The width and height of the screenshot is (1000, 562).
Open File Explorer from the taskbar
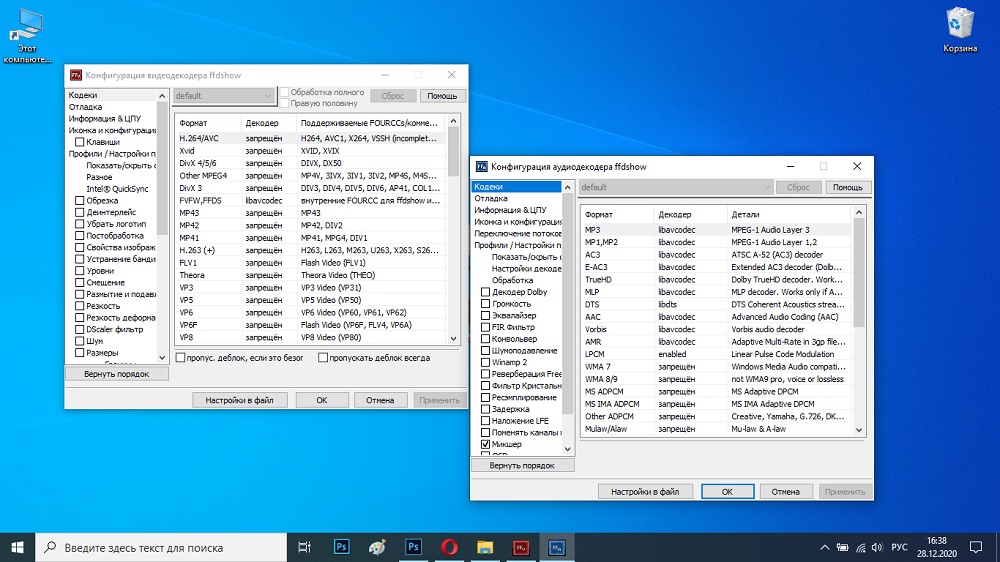(x=485, y=547)
